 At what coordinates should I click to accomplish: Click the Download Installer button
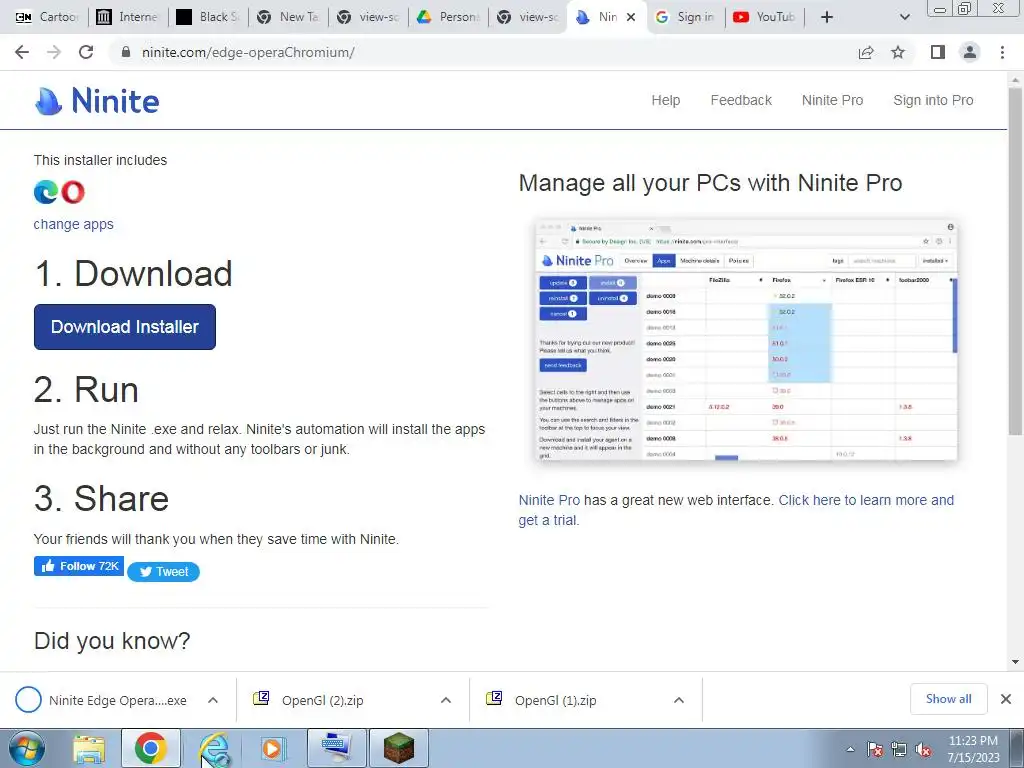pos(125,327)
